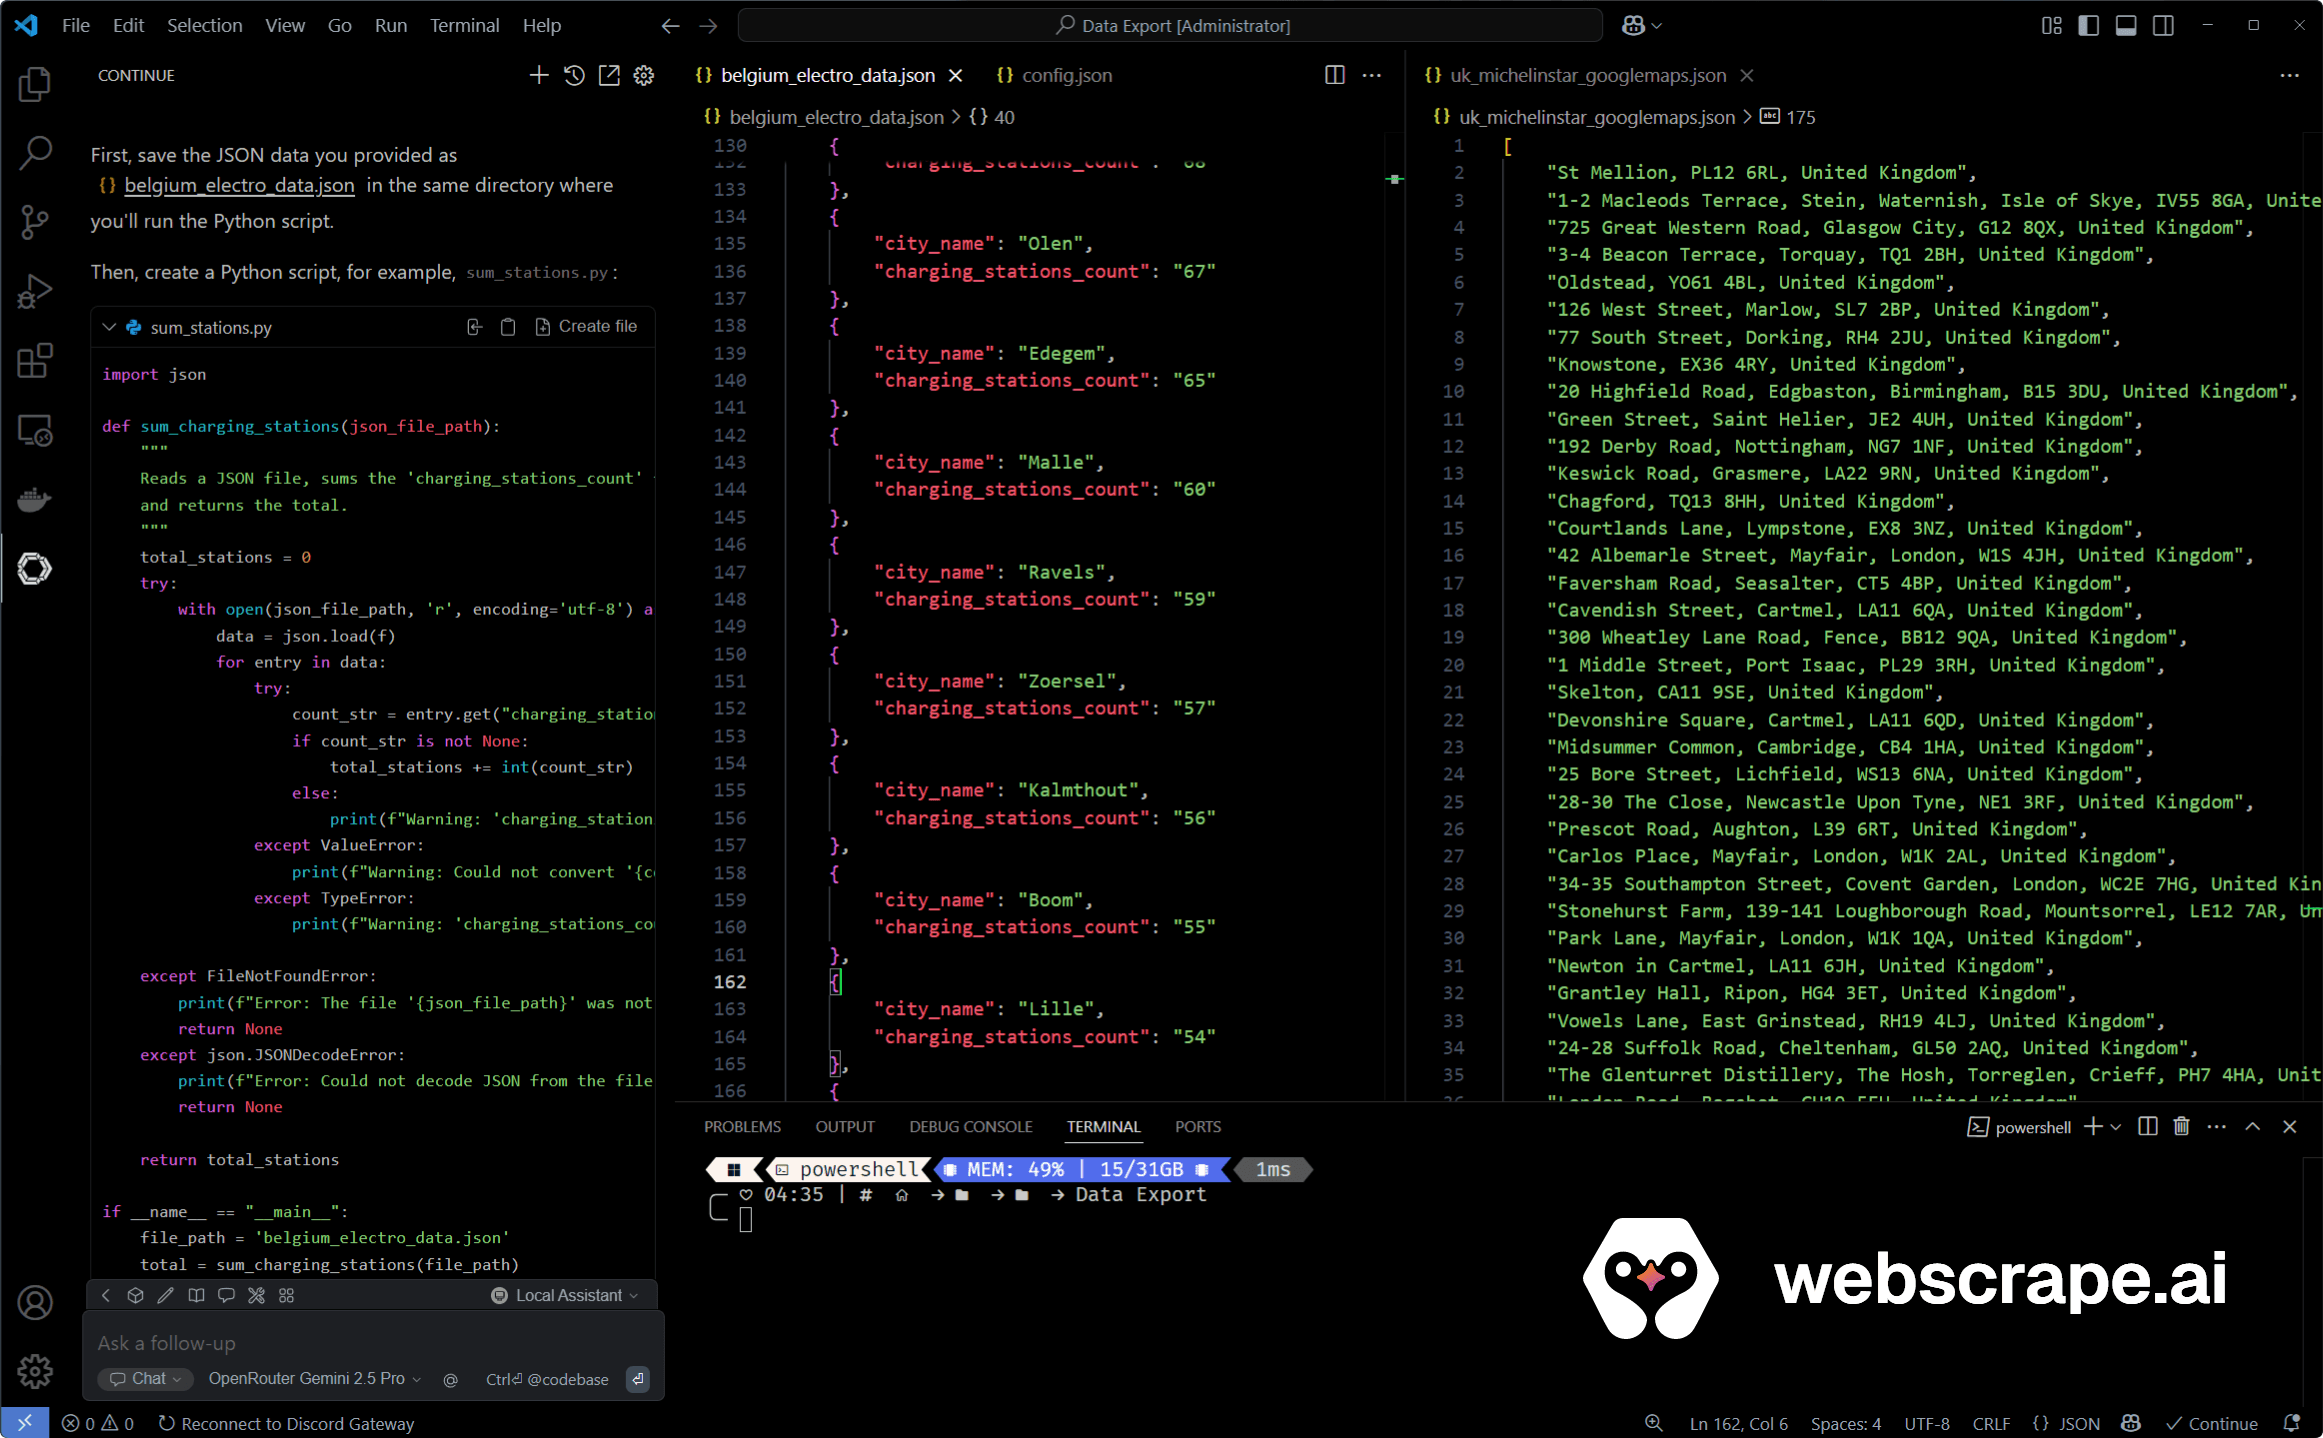The width and height of the screenshot is (2323, 1438).
Task: Split the terminal using split icon
Action: (2147, 1126)
